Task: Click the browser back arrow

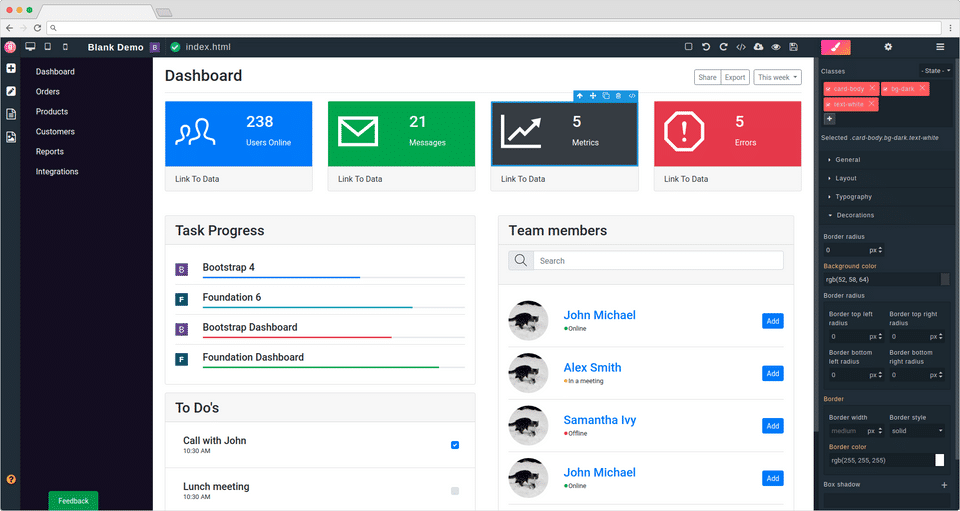Action: (x=9, y=28)
